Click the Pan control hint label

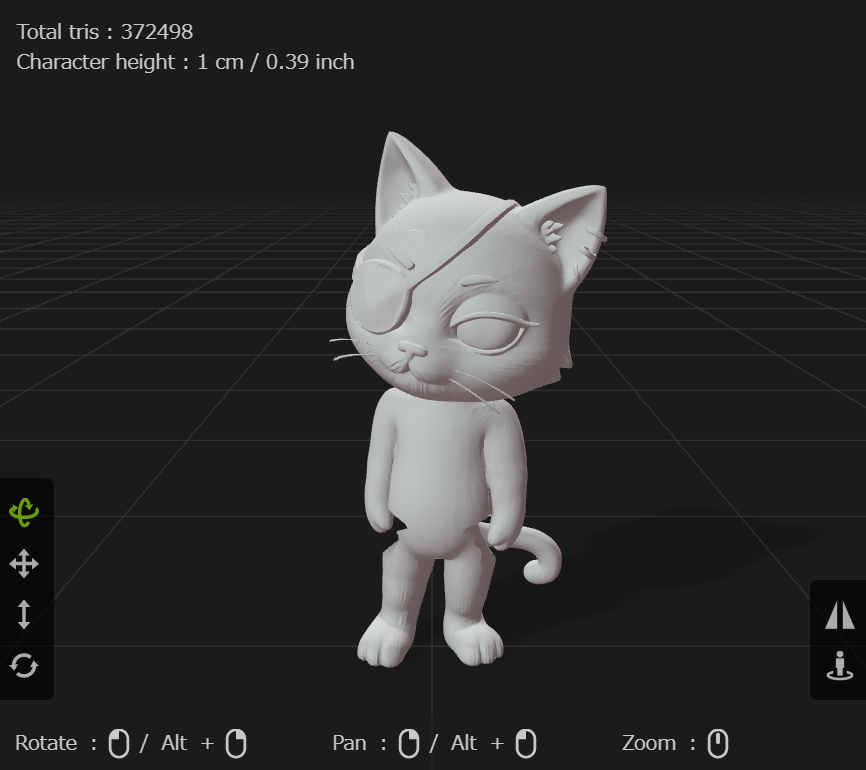pyautogui.click(x=350, y=743)
